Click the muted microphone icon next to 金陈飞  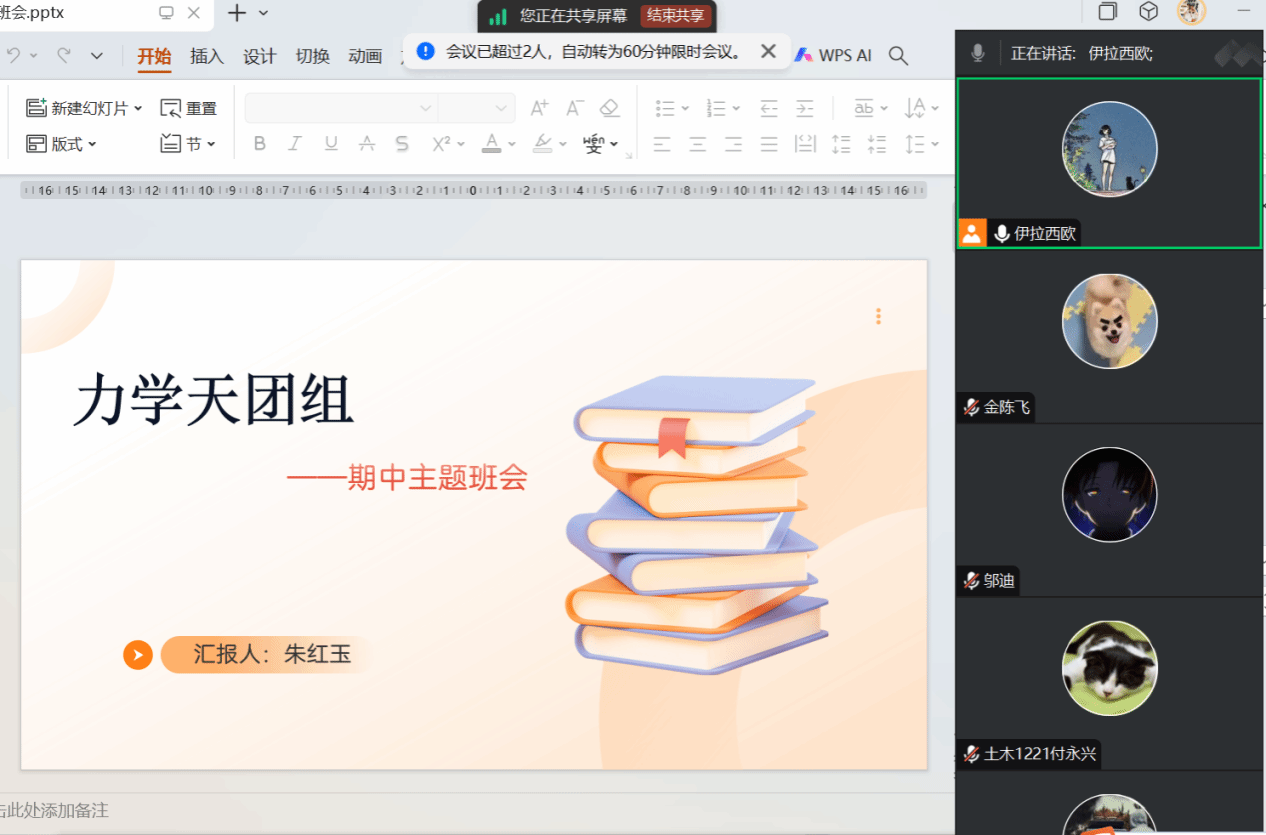coord(971,407)
